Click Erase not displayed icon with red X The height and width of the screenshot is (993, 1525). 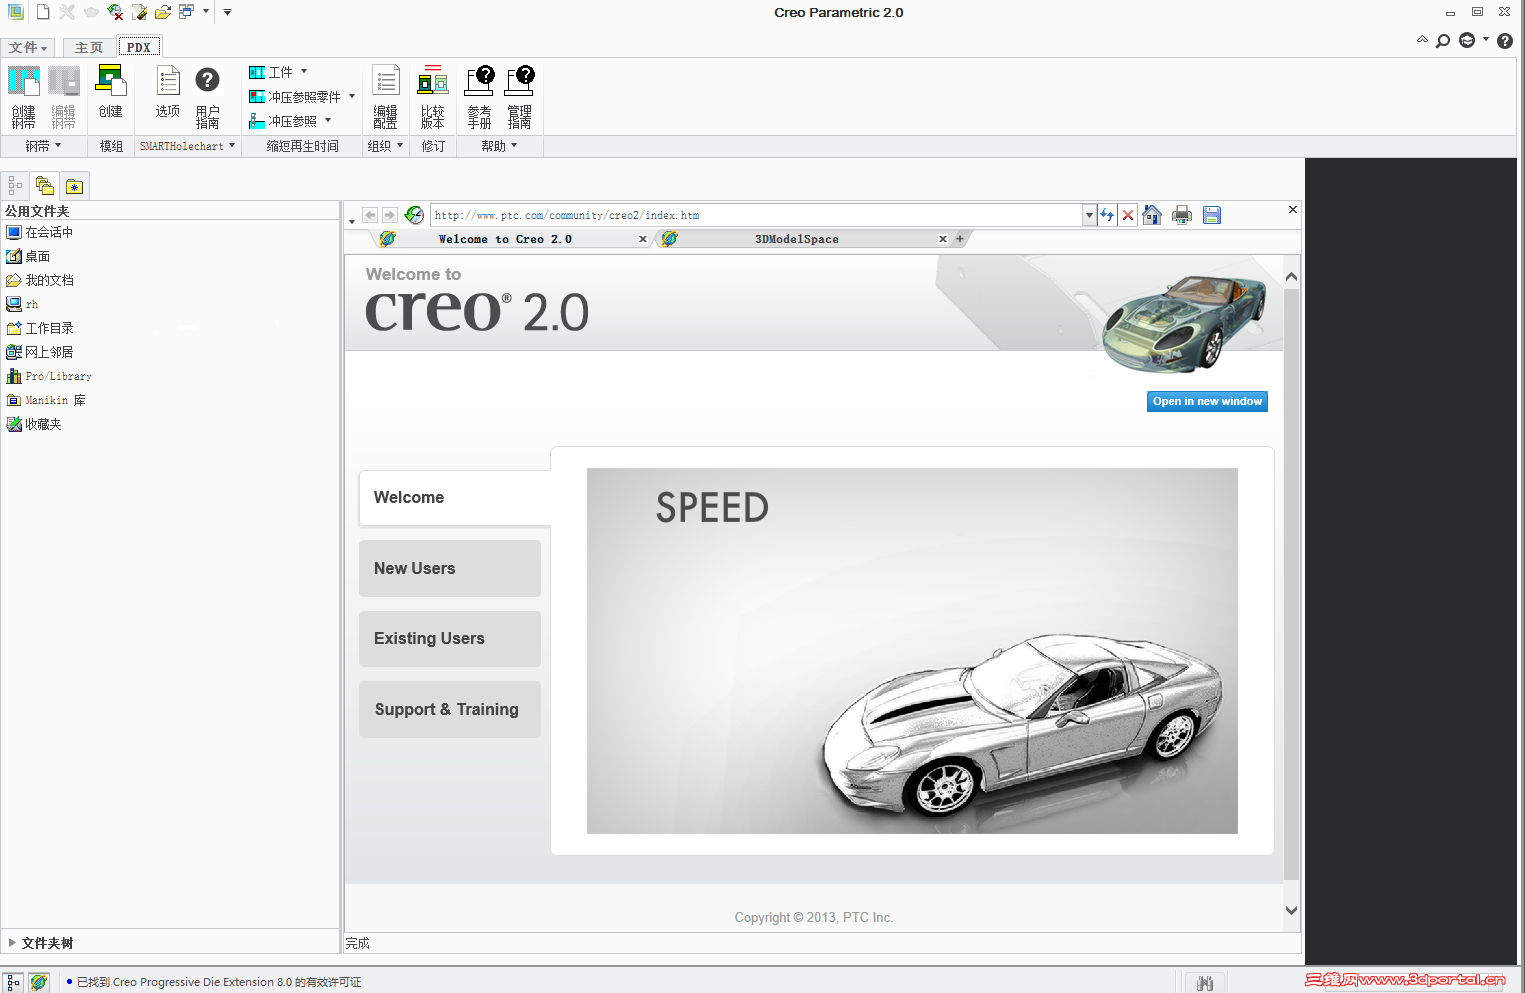tap(115, 12)
